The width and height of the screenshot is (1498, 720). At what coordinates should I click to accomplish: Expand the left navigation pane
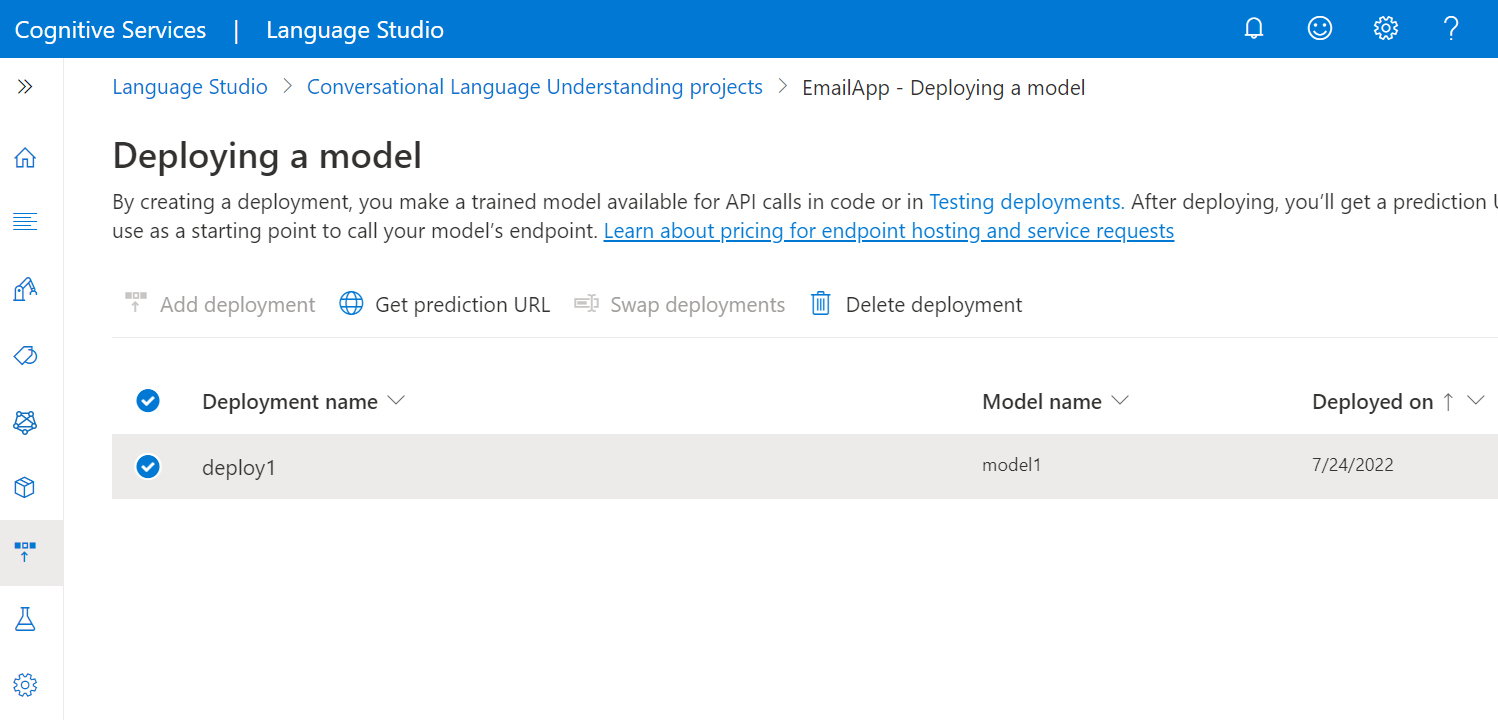(25, 87)
